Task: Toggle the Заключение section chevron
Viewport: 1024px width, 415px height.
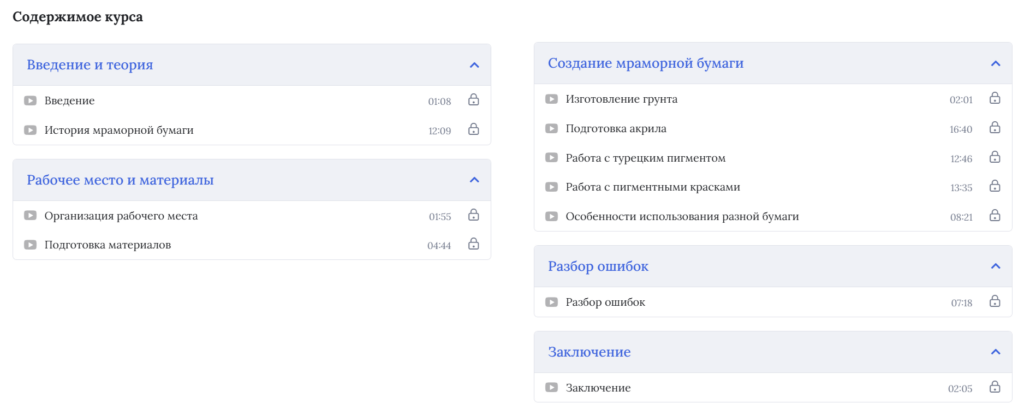Action: 995,352
